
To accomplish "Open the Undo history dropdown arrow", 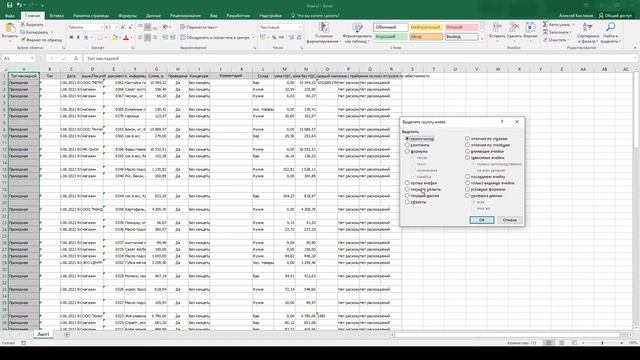I will pos(25,5).
